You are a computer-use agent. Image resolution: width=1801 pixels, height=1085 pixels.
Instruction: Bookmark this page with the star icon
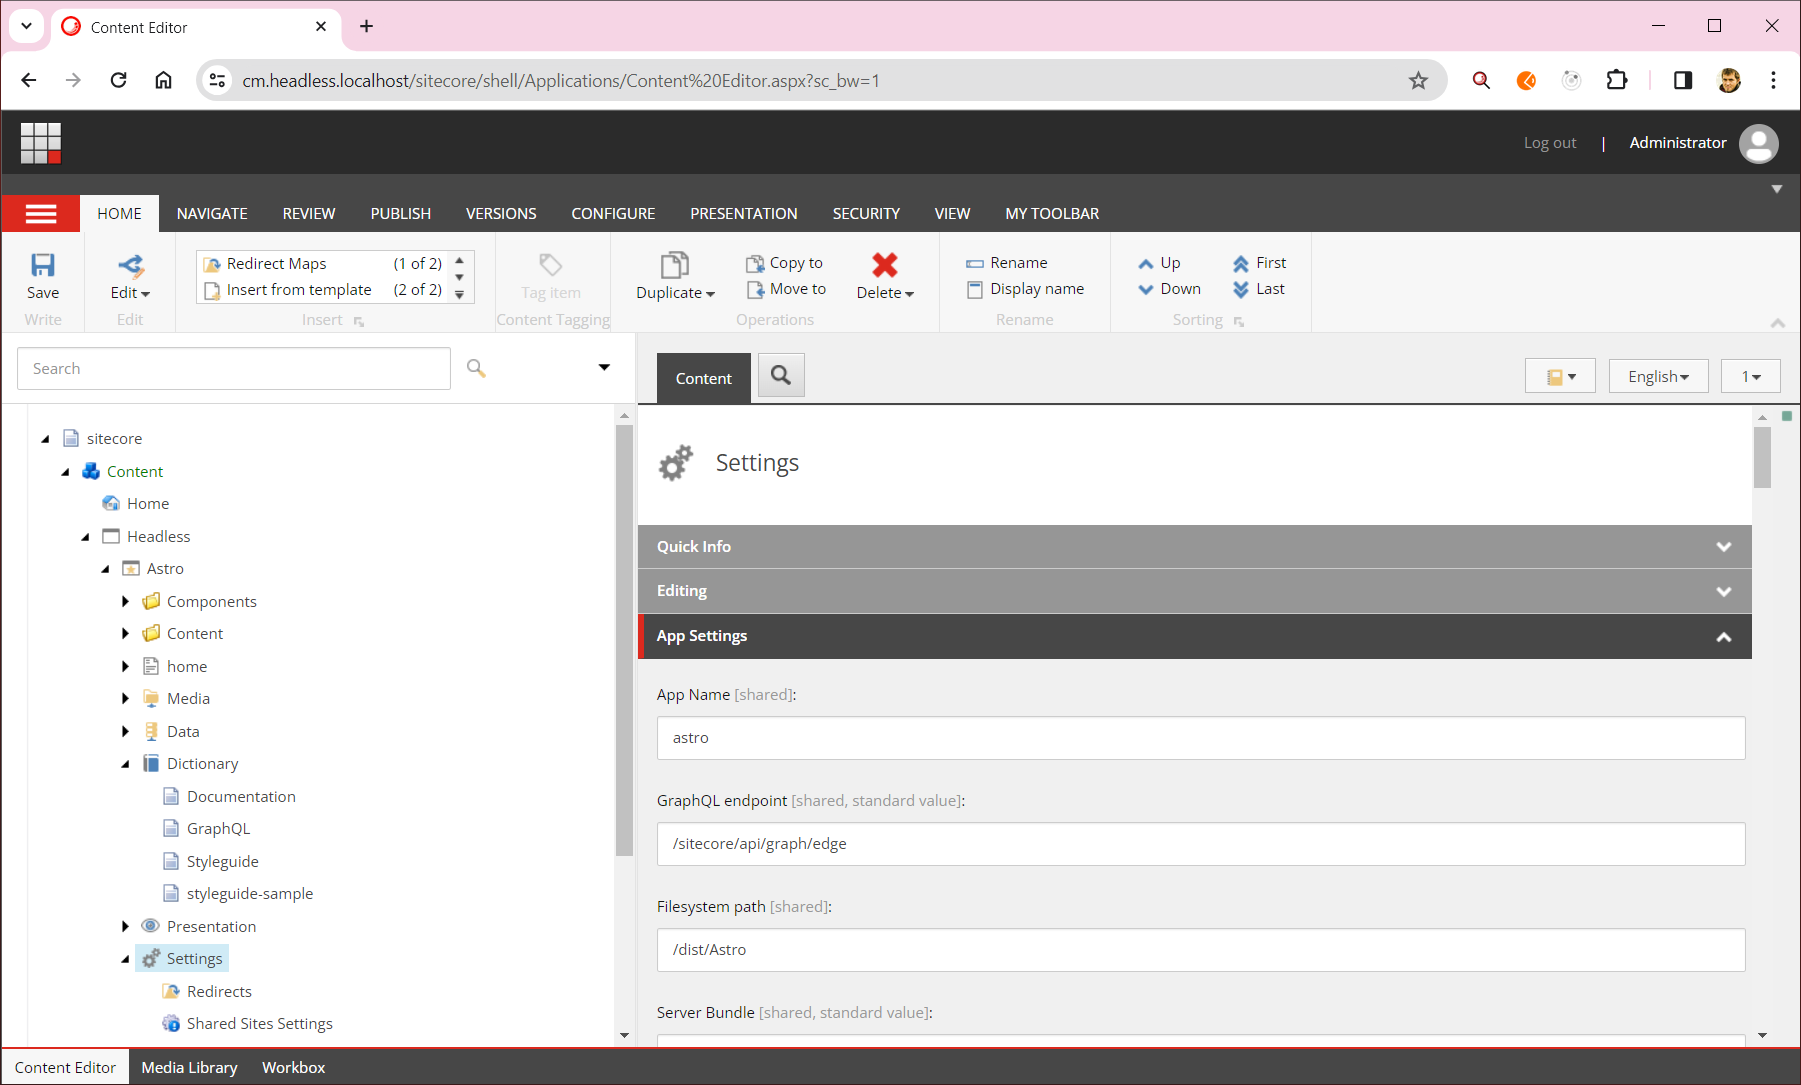pos(1418,81)
